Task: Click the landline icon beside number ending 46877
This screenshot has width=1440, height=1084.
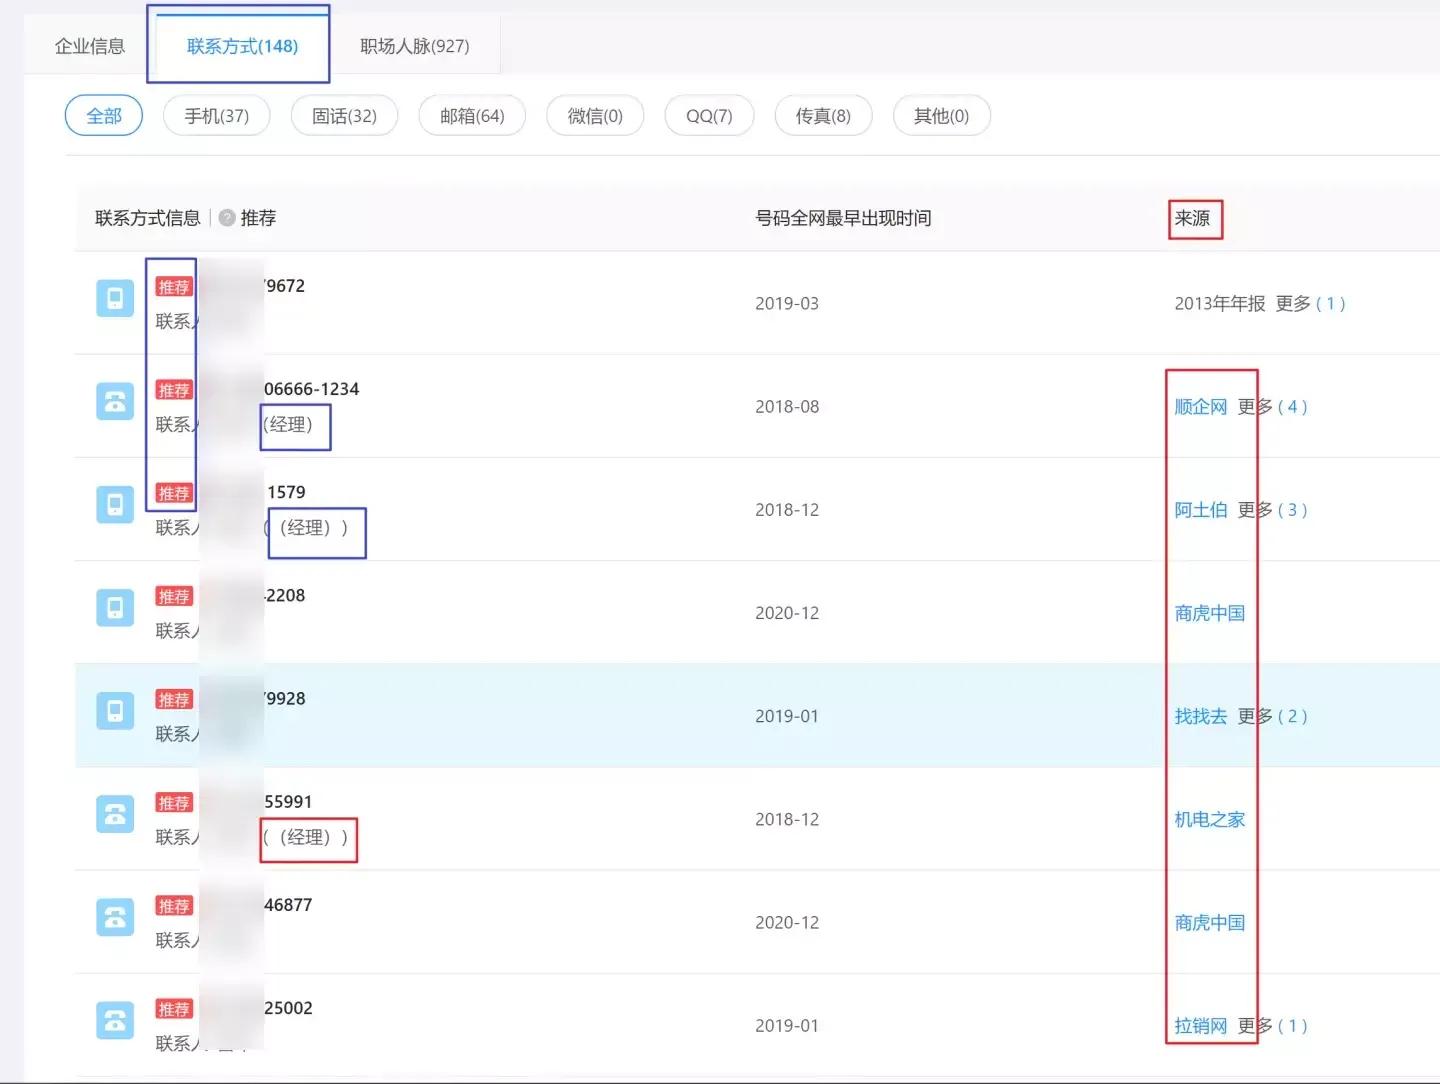Action: tap(115, 917)
